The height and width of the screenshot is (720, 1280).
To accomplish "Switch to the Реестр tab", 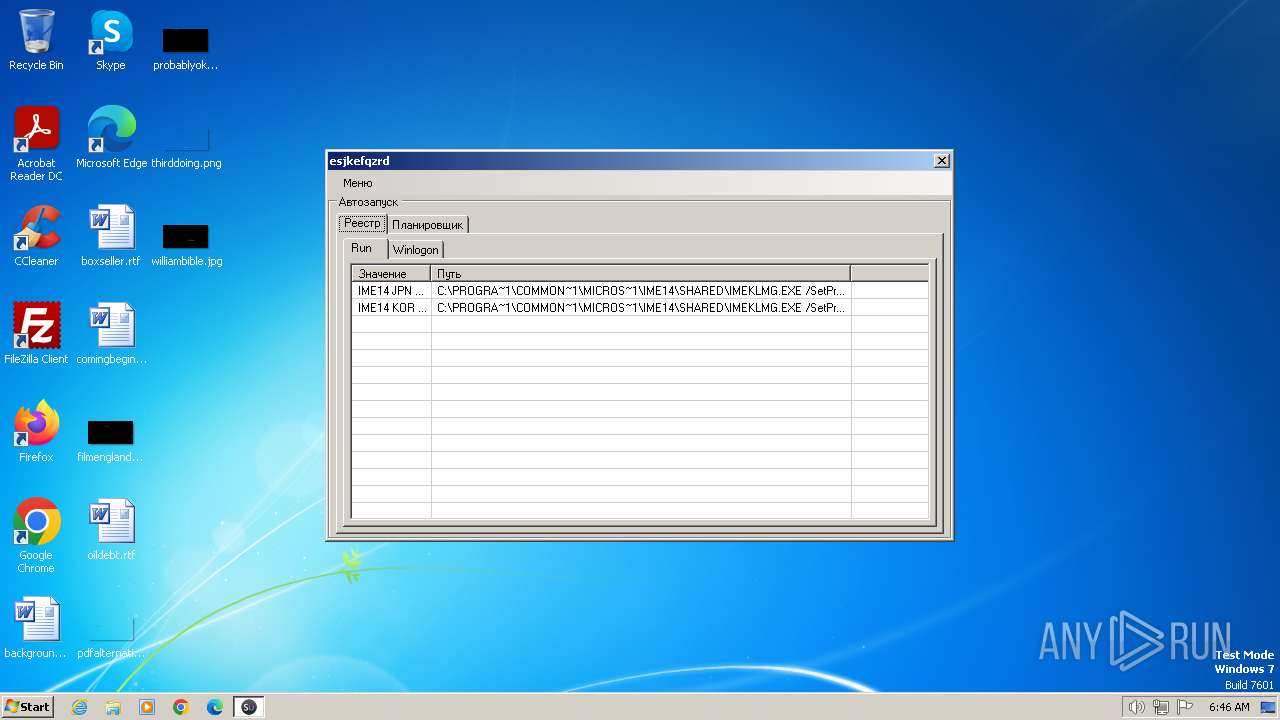I will (x=362, y=223).
